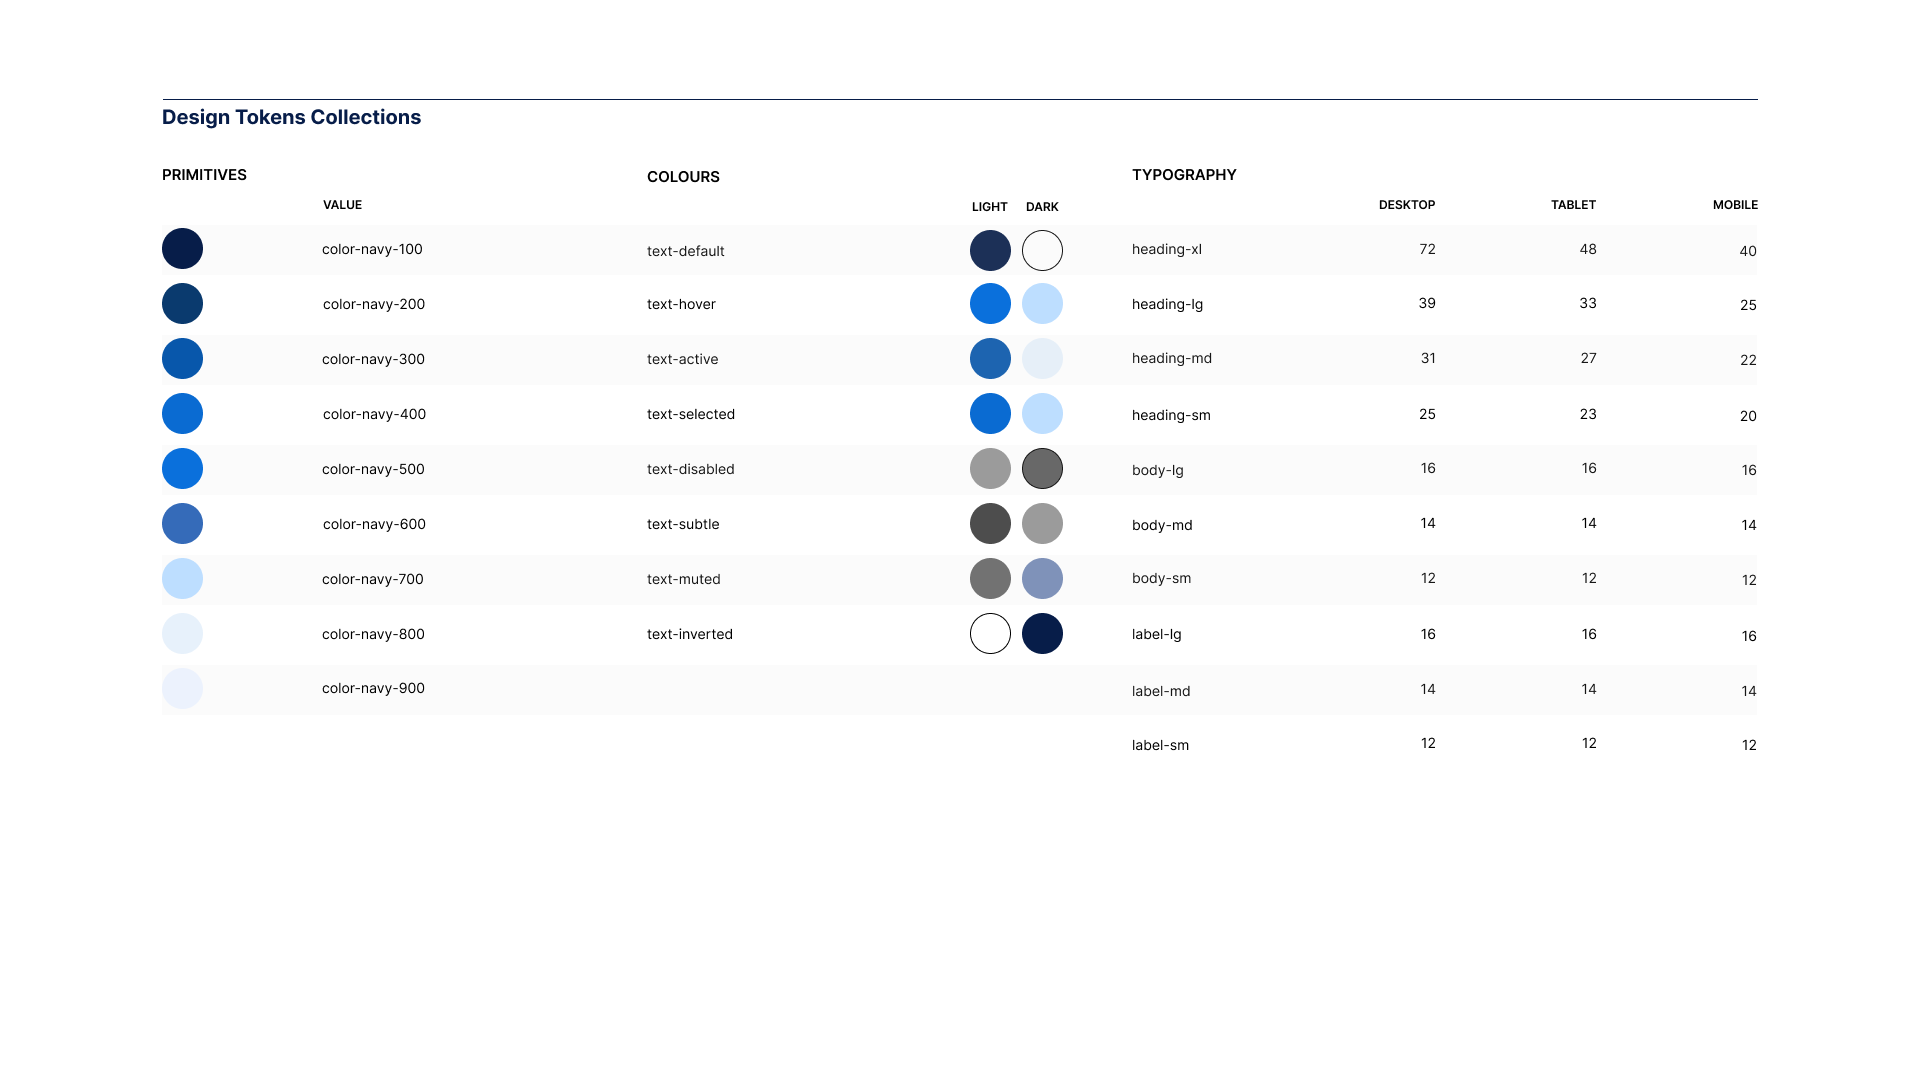
Task: Click the Design Tokens Collections heading
Action: point(291,117)
